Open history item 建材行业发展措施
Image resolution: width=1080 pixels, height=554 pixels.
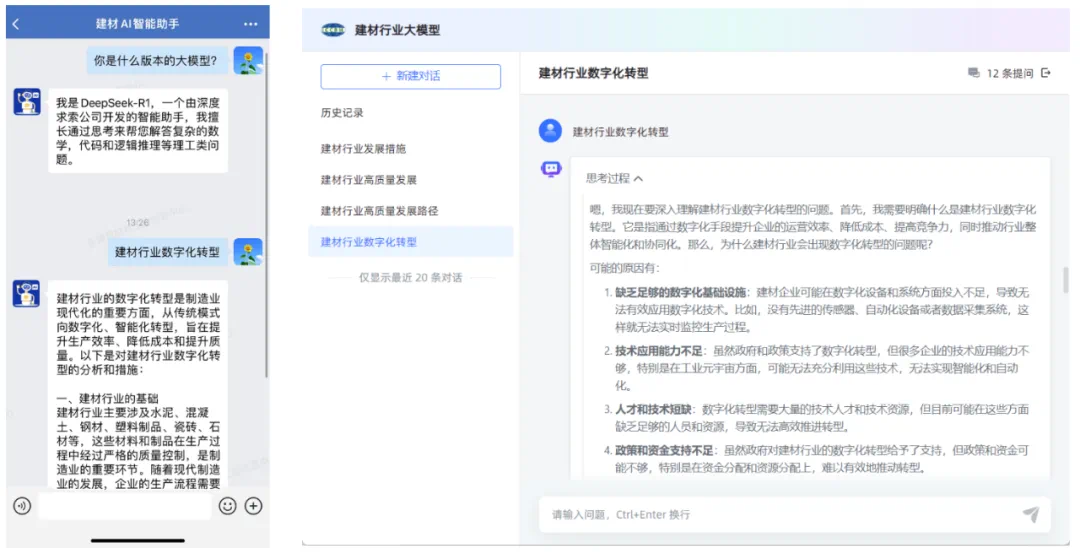coord(364,149)
